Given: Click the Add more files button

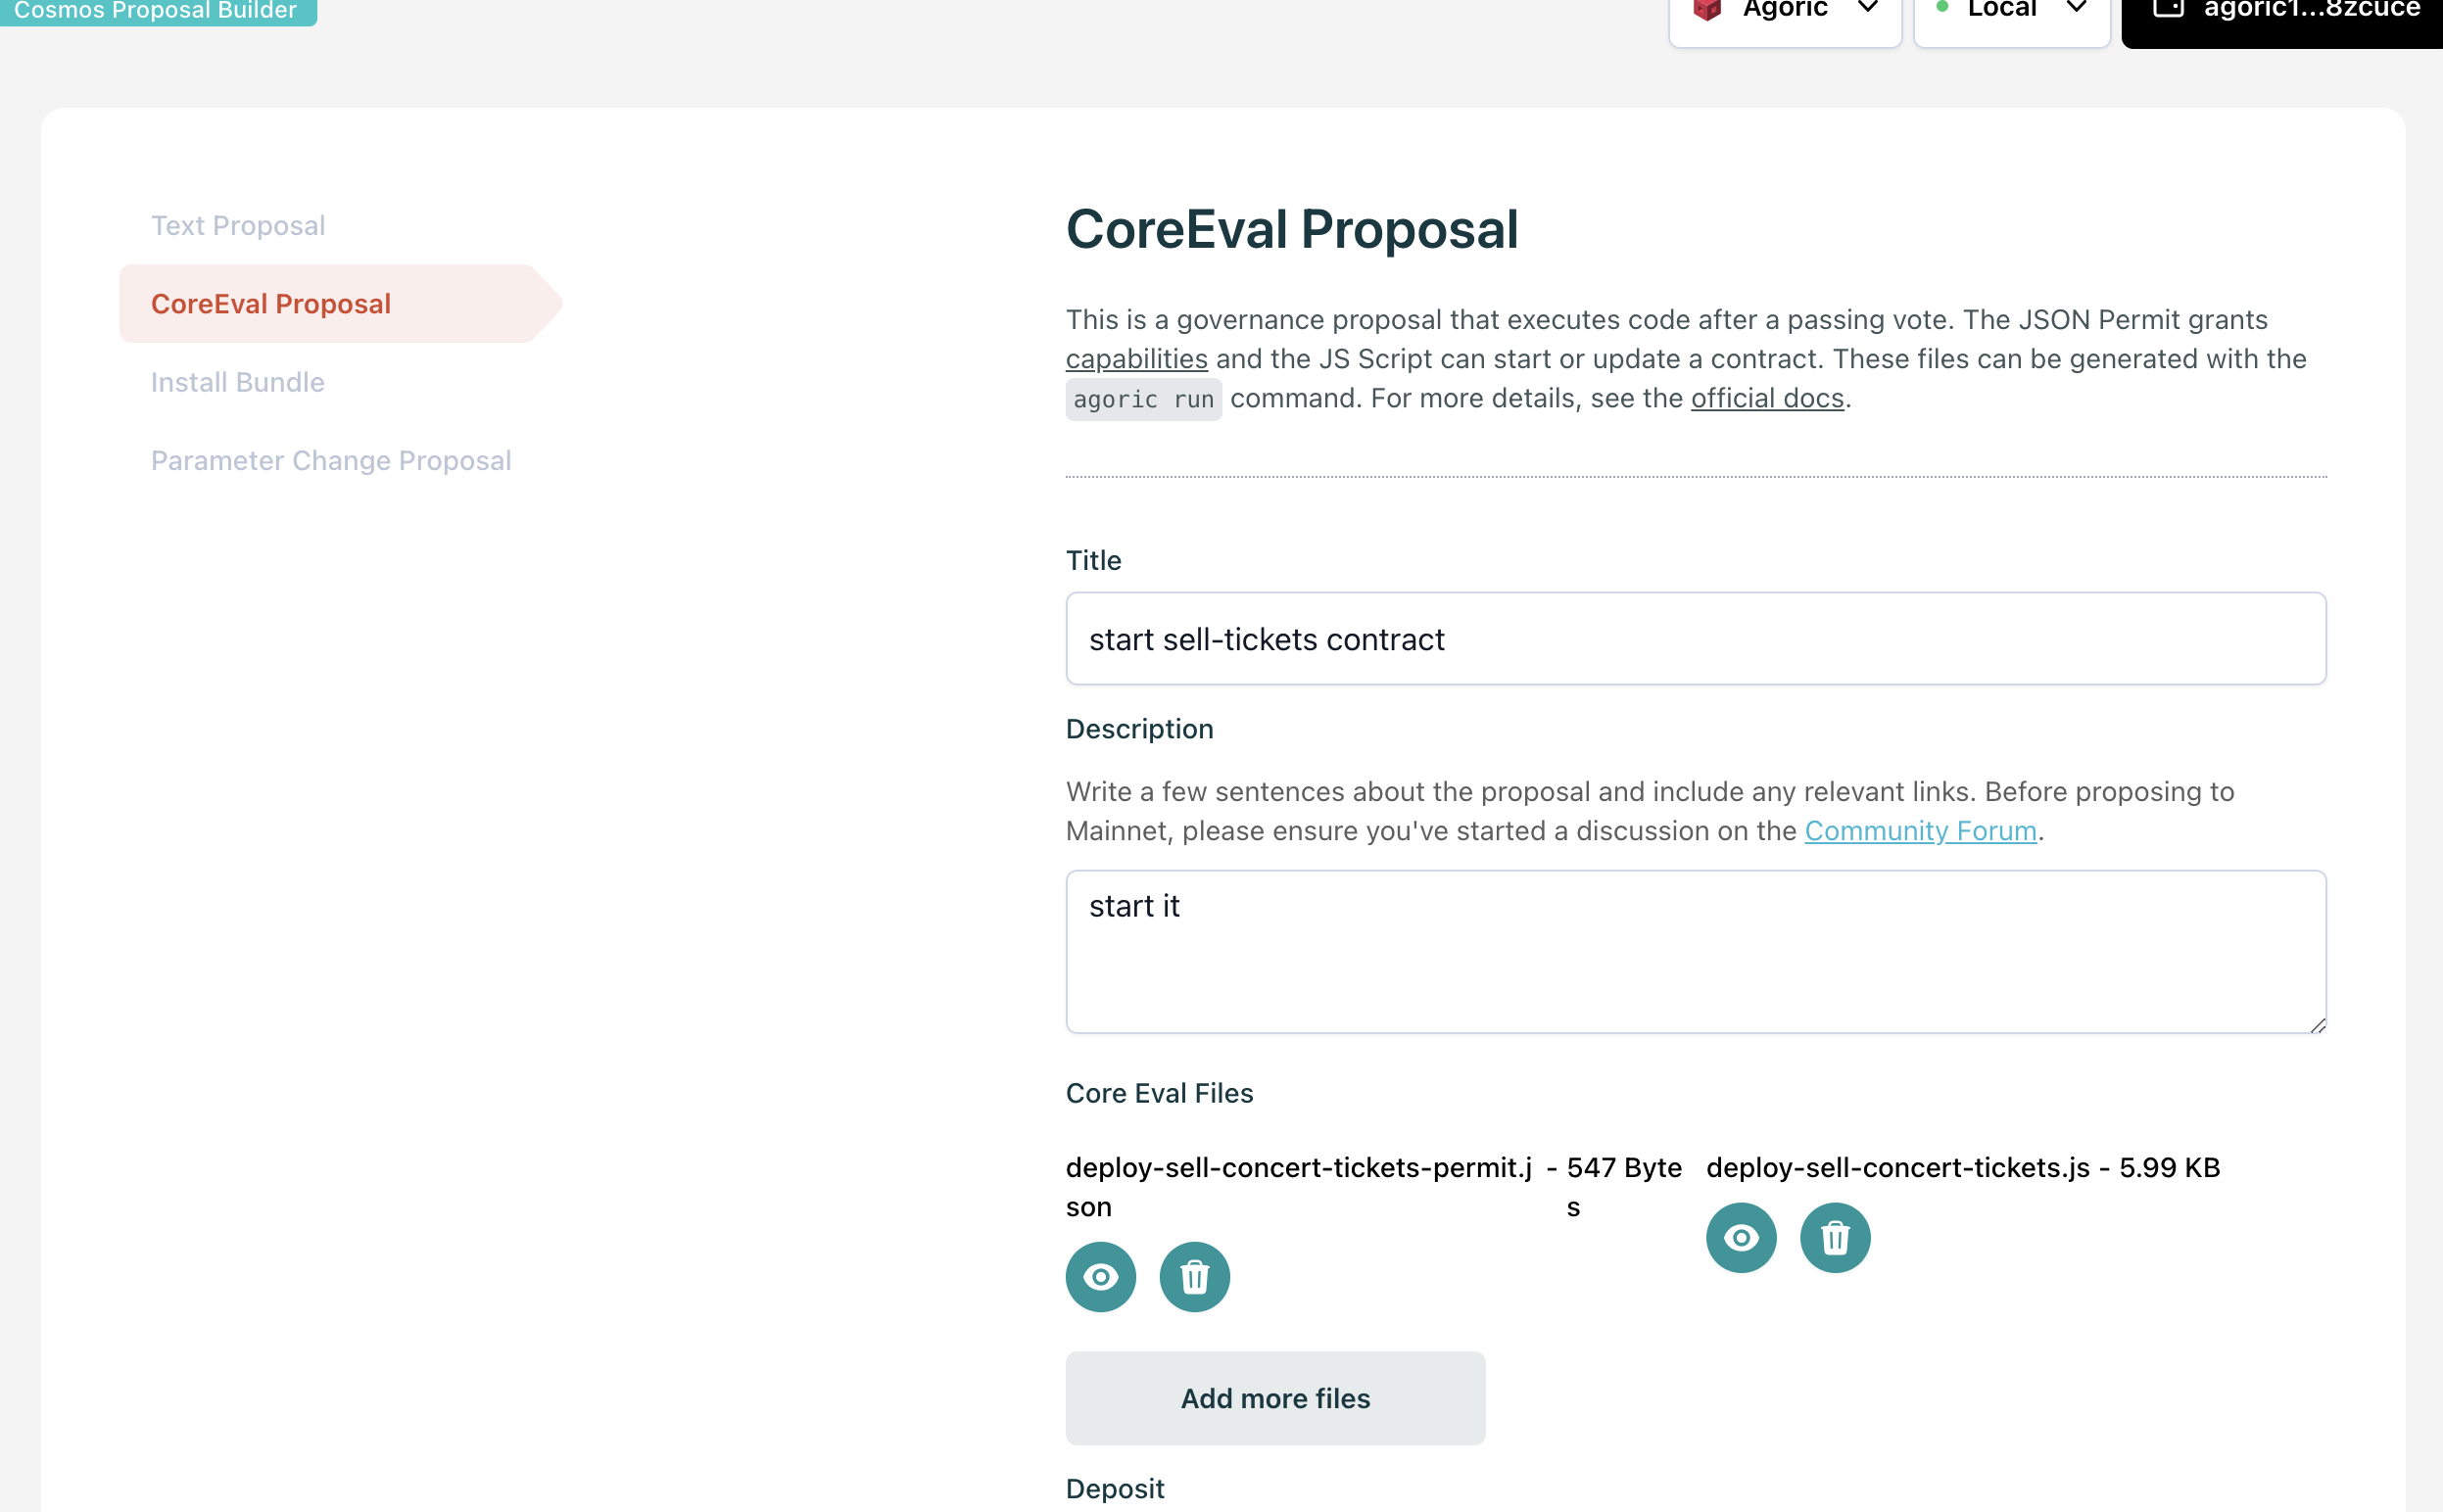Looking at the screenshot, I should (x=1275, y=1398).
